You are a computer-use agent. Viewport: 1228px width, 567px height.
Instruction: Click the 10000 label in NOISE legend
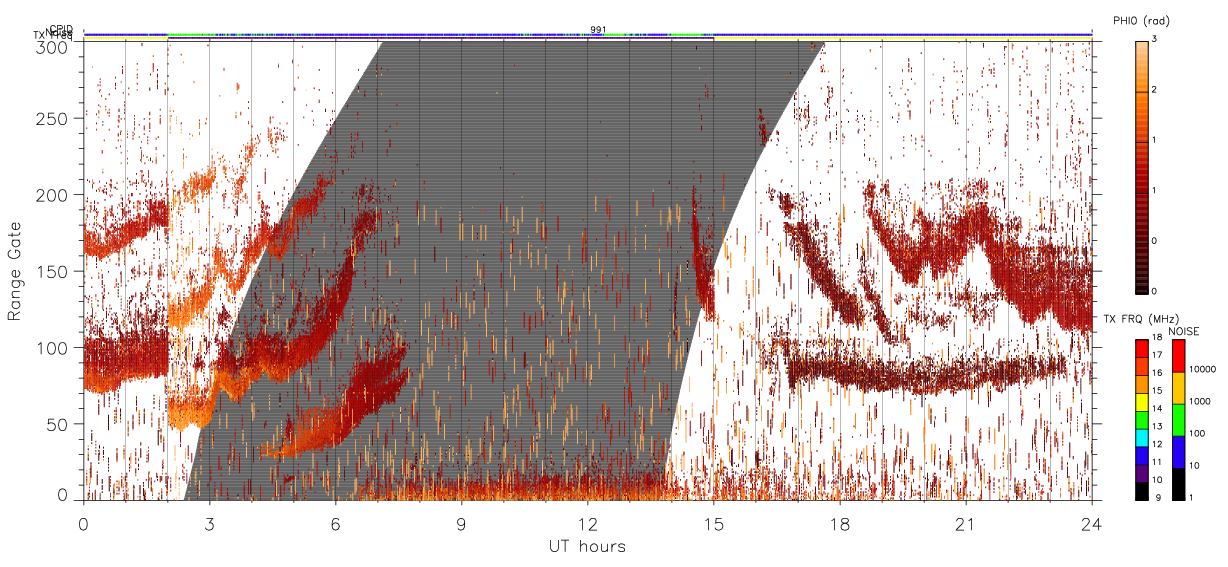(1203, 369)
